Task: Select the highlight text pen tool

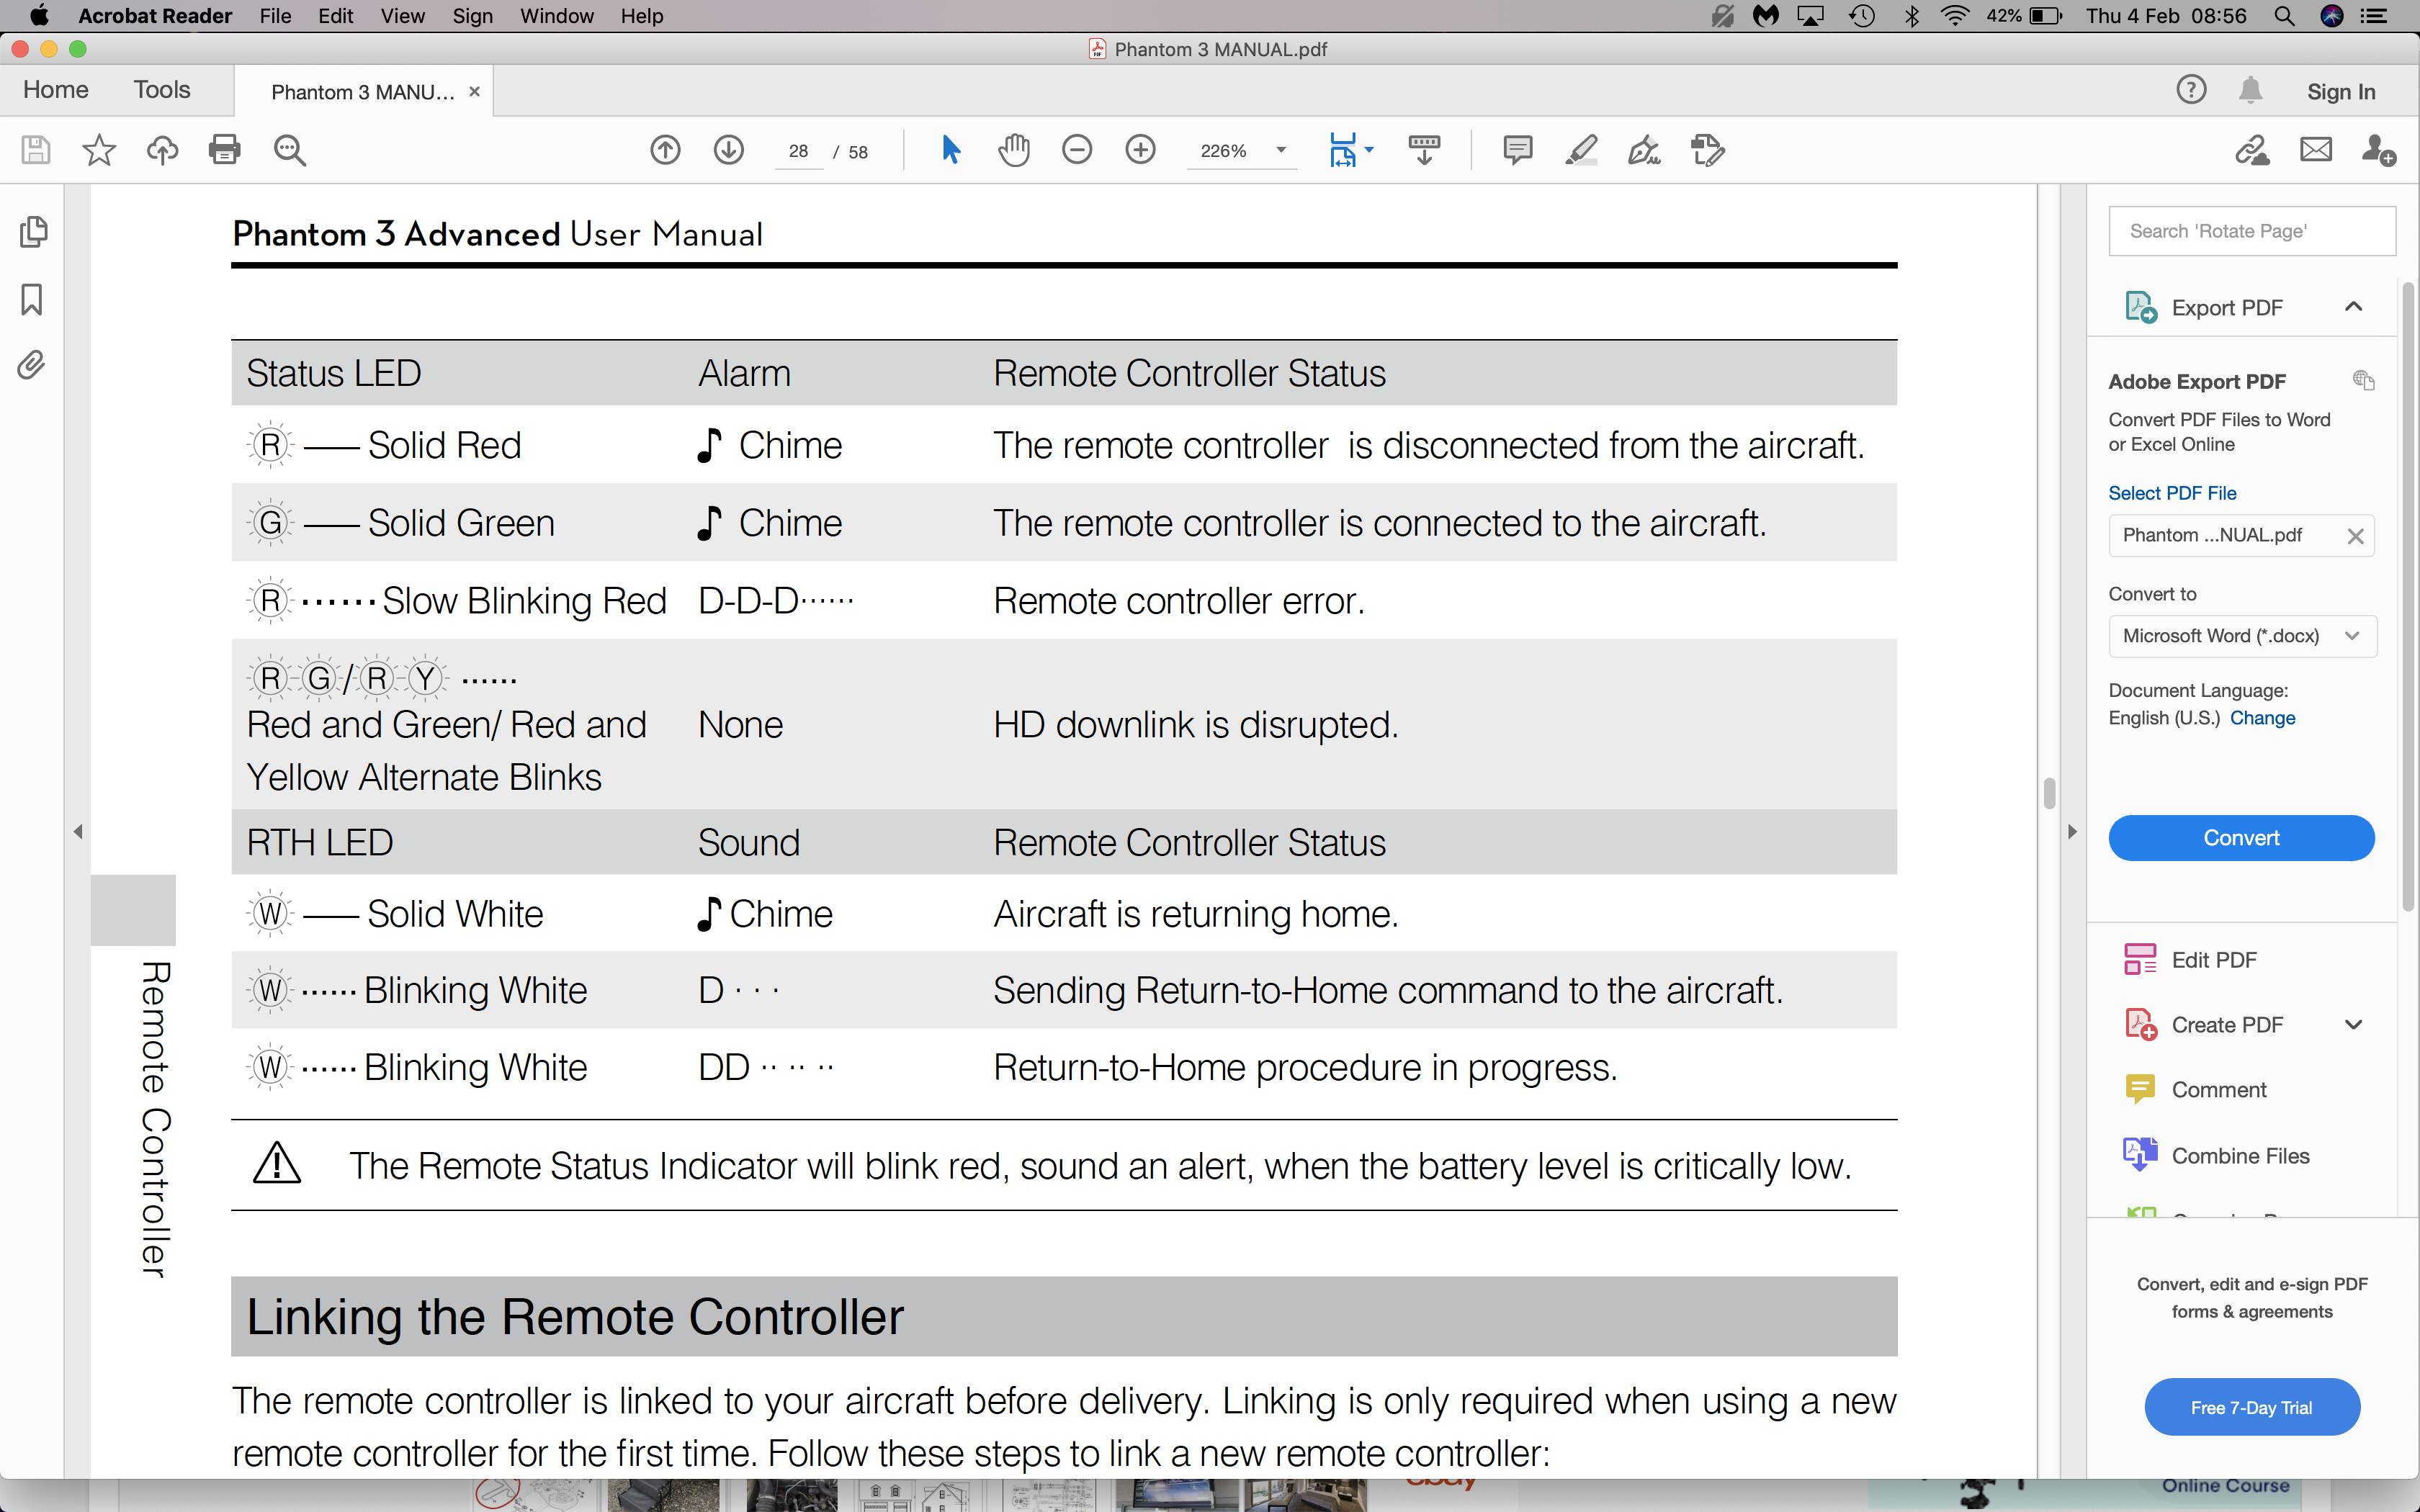Action: [1581, 151]
